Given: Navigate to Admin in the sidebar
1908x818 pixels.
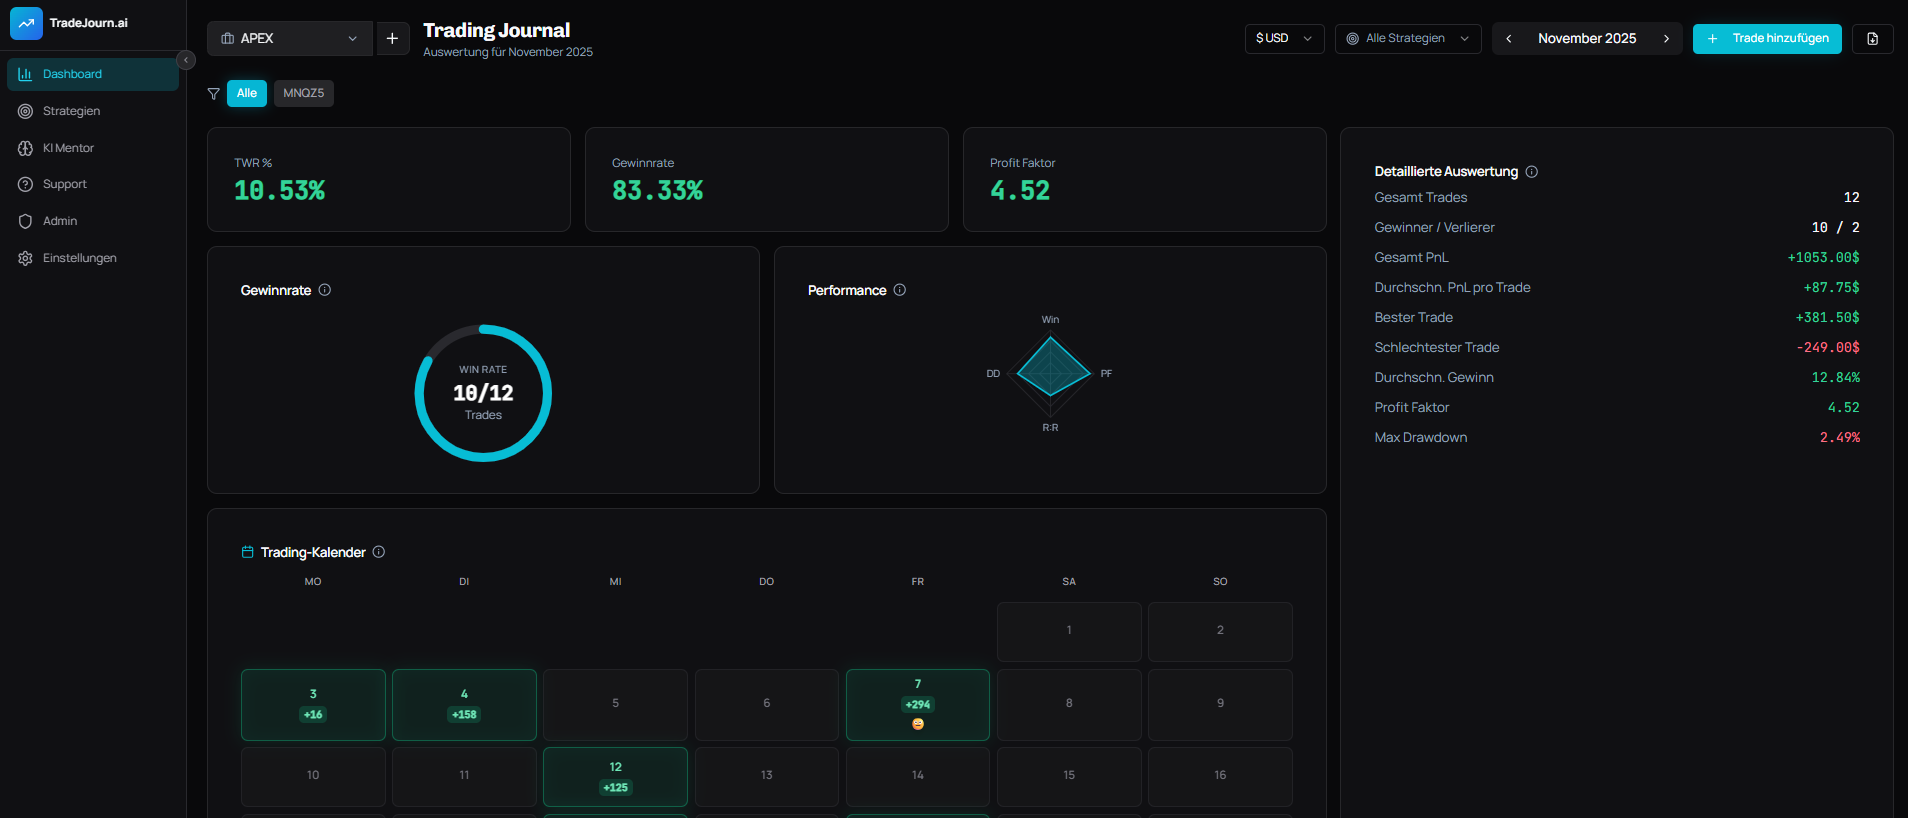Looking at the screenshot, I should (x=93, y=221).
